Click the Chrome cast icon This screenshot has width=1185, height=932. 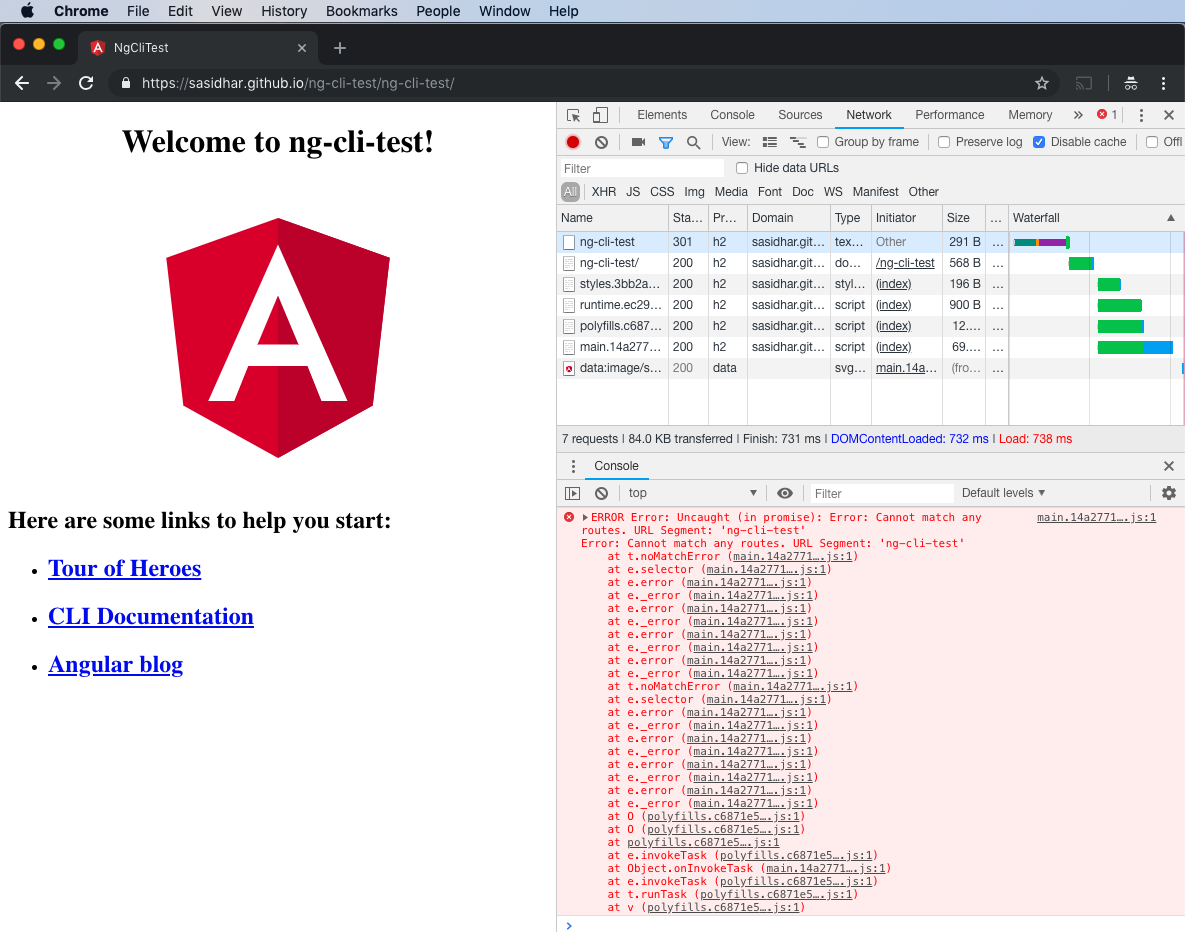1084,83
